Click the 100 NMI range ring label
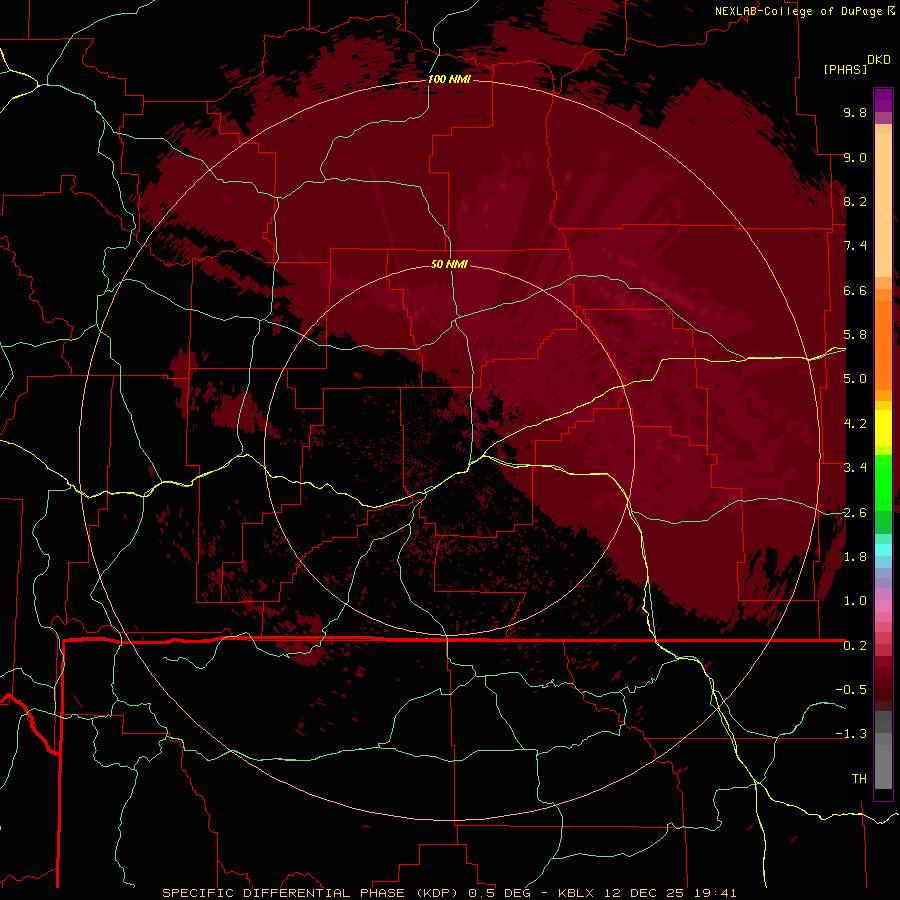The image size is (900, 900). [x=449, y=79]
